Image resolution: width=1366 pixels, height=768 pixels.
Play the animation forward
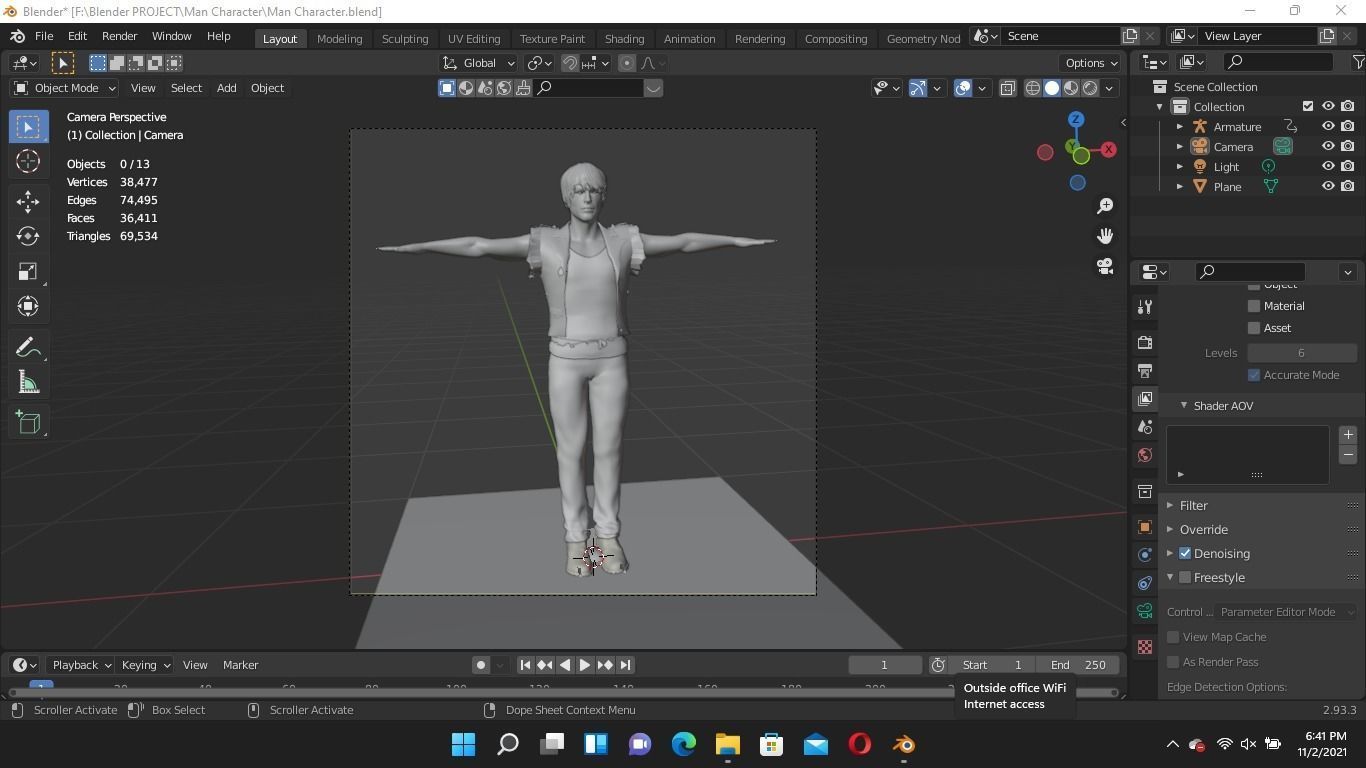[x=585, y=665]
